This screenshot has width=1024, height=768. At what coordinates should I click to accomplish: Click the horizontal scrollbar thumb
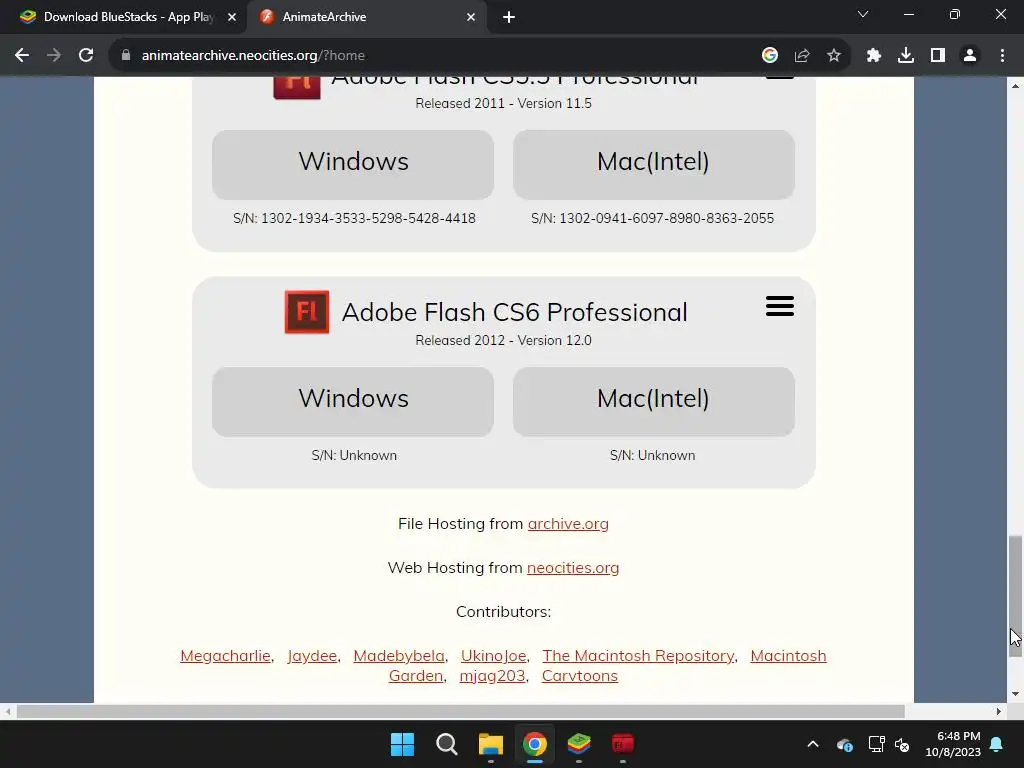[460, 711]
